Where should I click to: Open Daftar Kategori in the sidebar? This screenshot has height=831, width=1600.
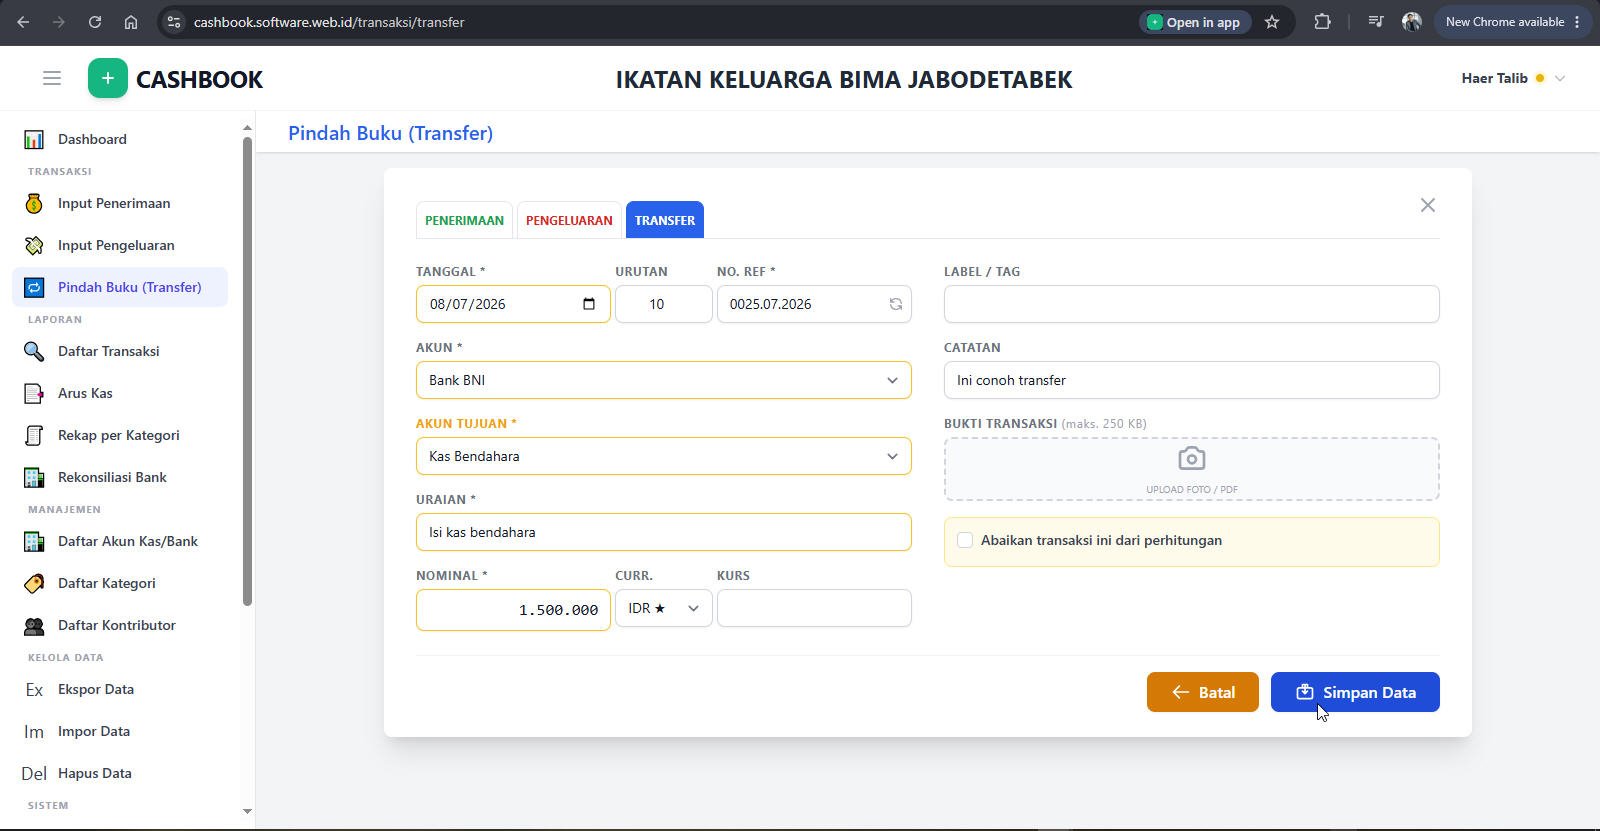(x=120, y=583)
